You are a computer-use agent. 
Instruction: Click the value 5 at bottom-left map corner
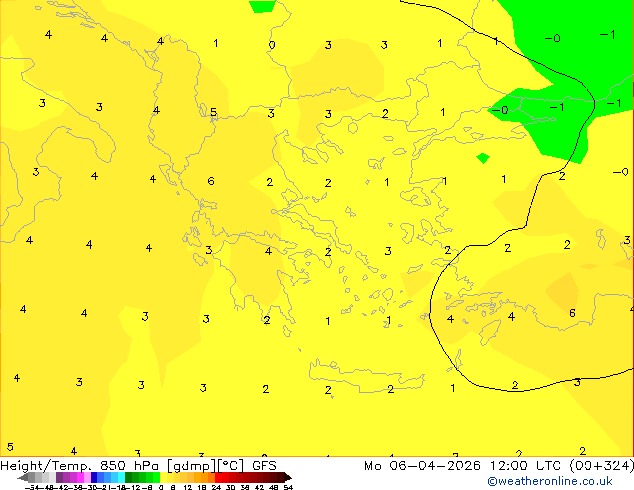10,447
